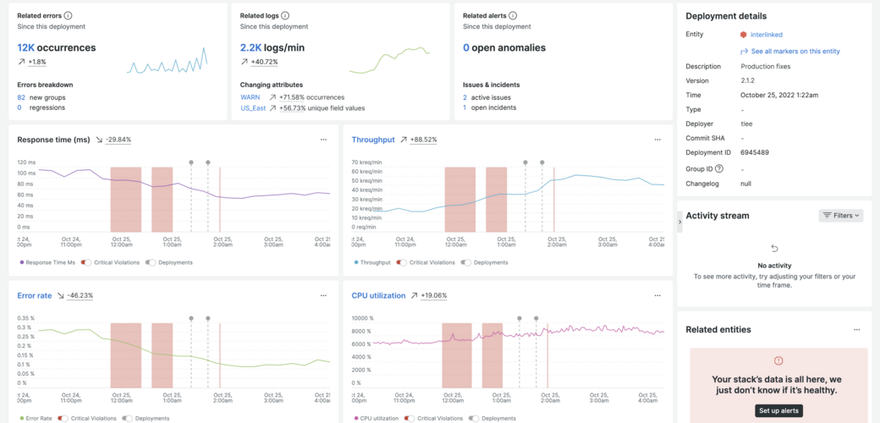Toggle Deployments on the Throughput chart
The width and height of the screenshot is (880, 423).
465,263
